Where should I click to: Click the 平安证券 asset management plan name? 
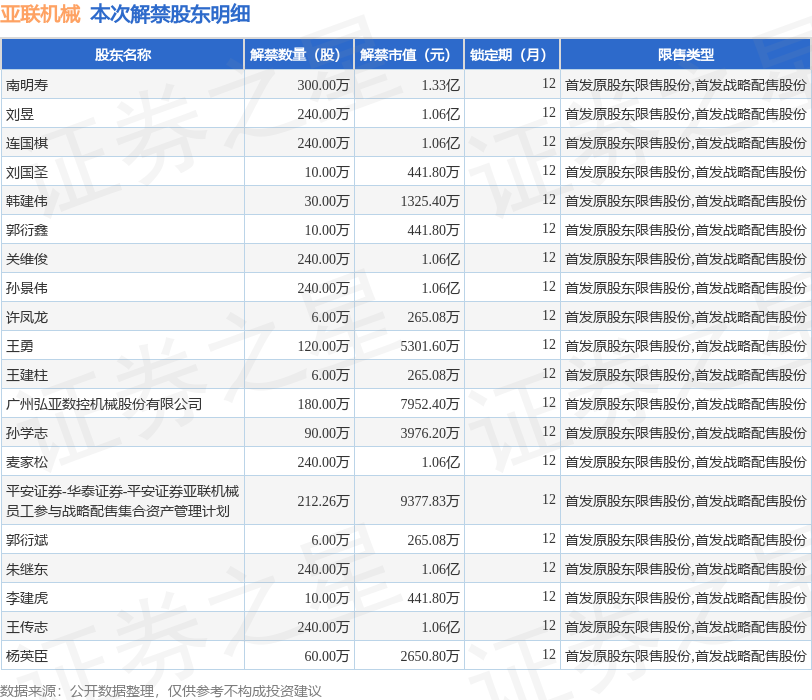(x=122, y=500)
